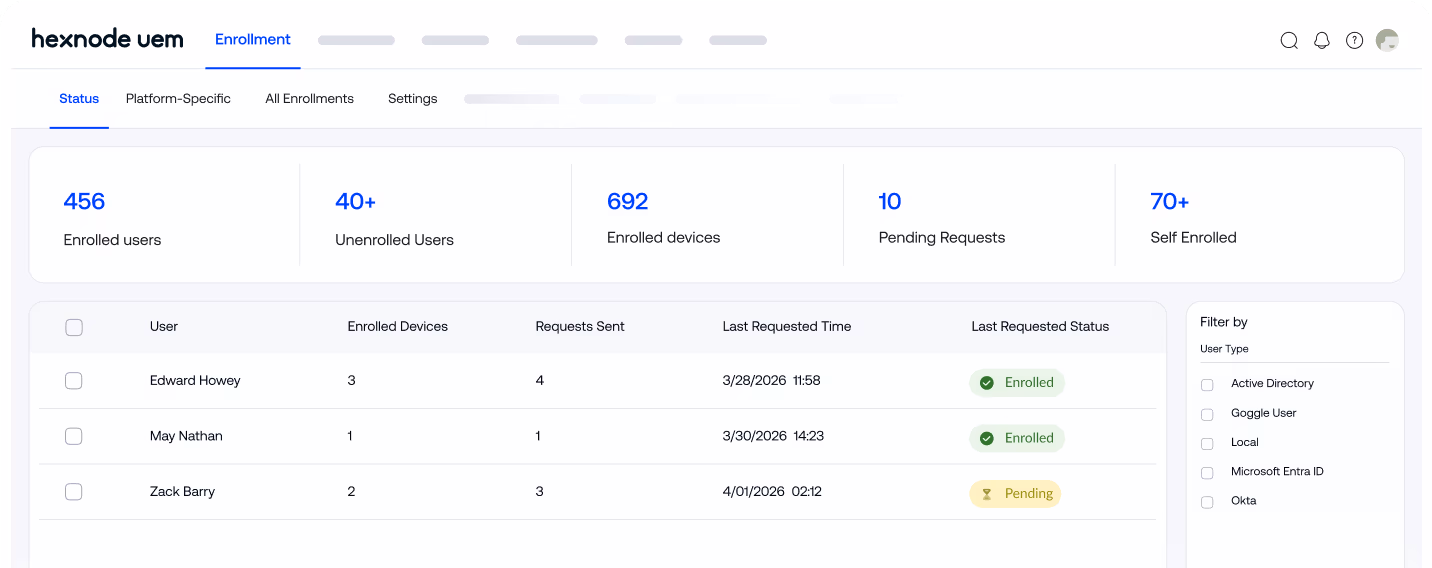Click the Requests Sent column header
Image resolution: width=1432 pixels, height=568 pixels.
coord(580,326)
